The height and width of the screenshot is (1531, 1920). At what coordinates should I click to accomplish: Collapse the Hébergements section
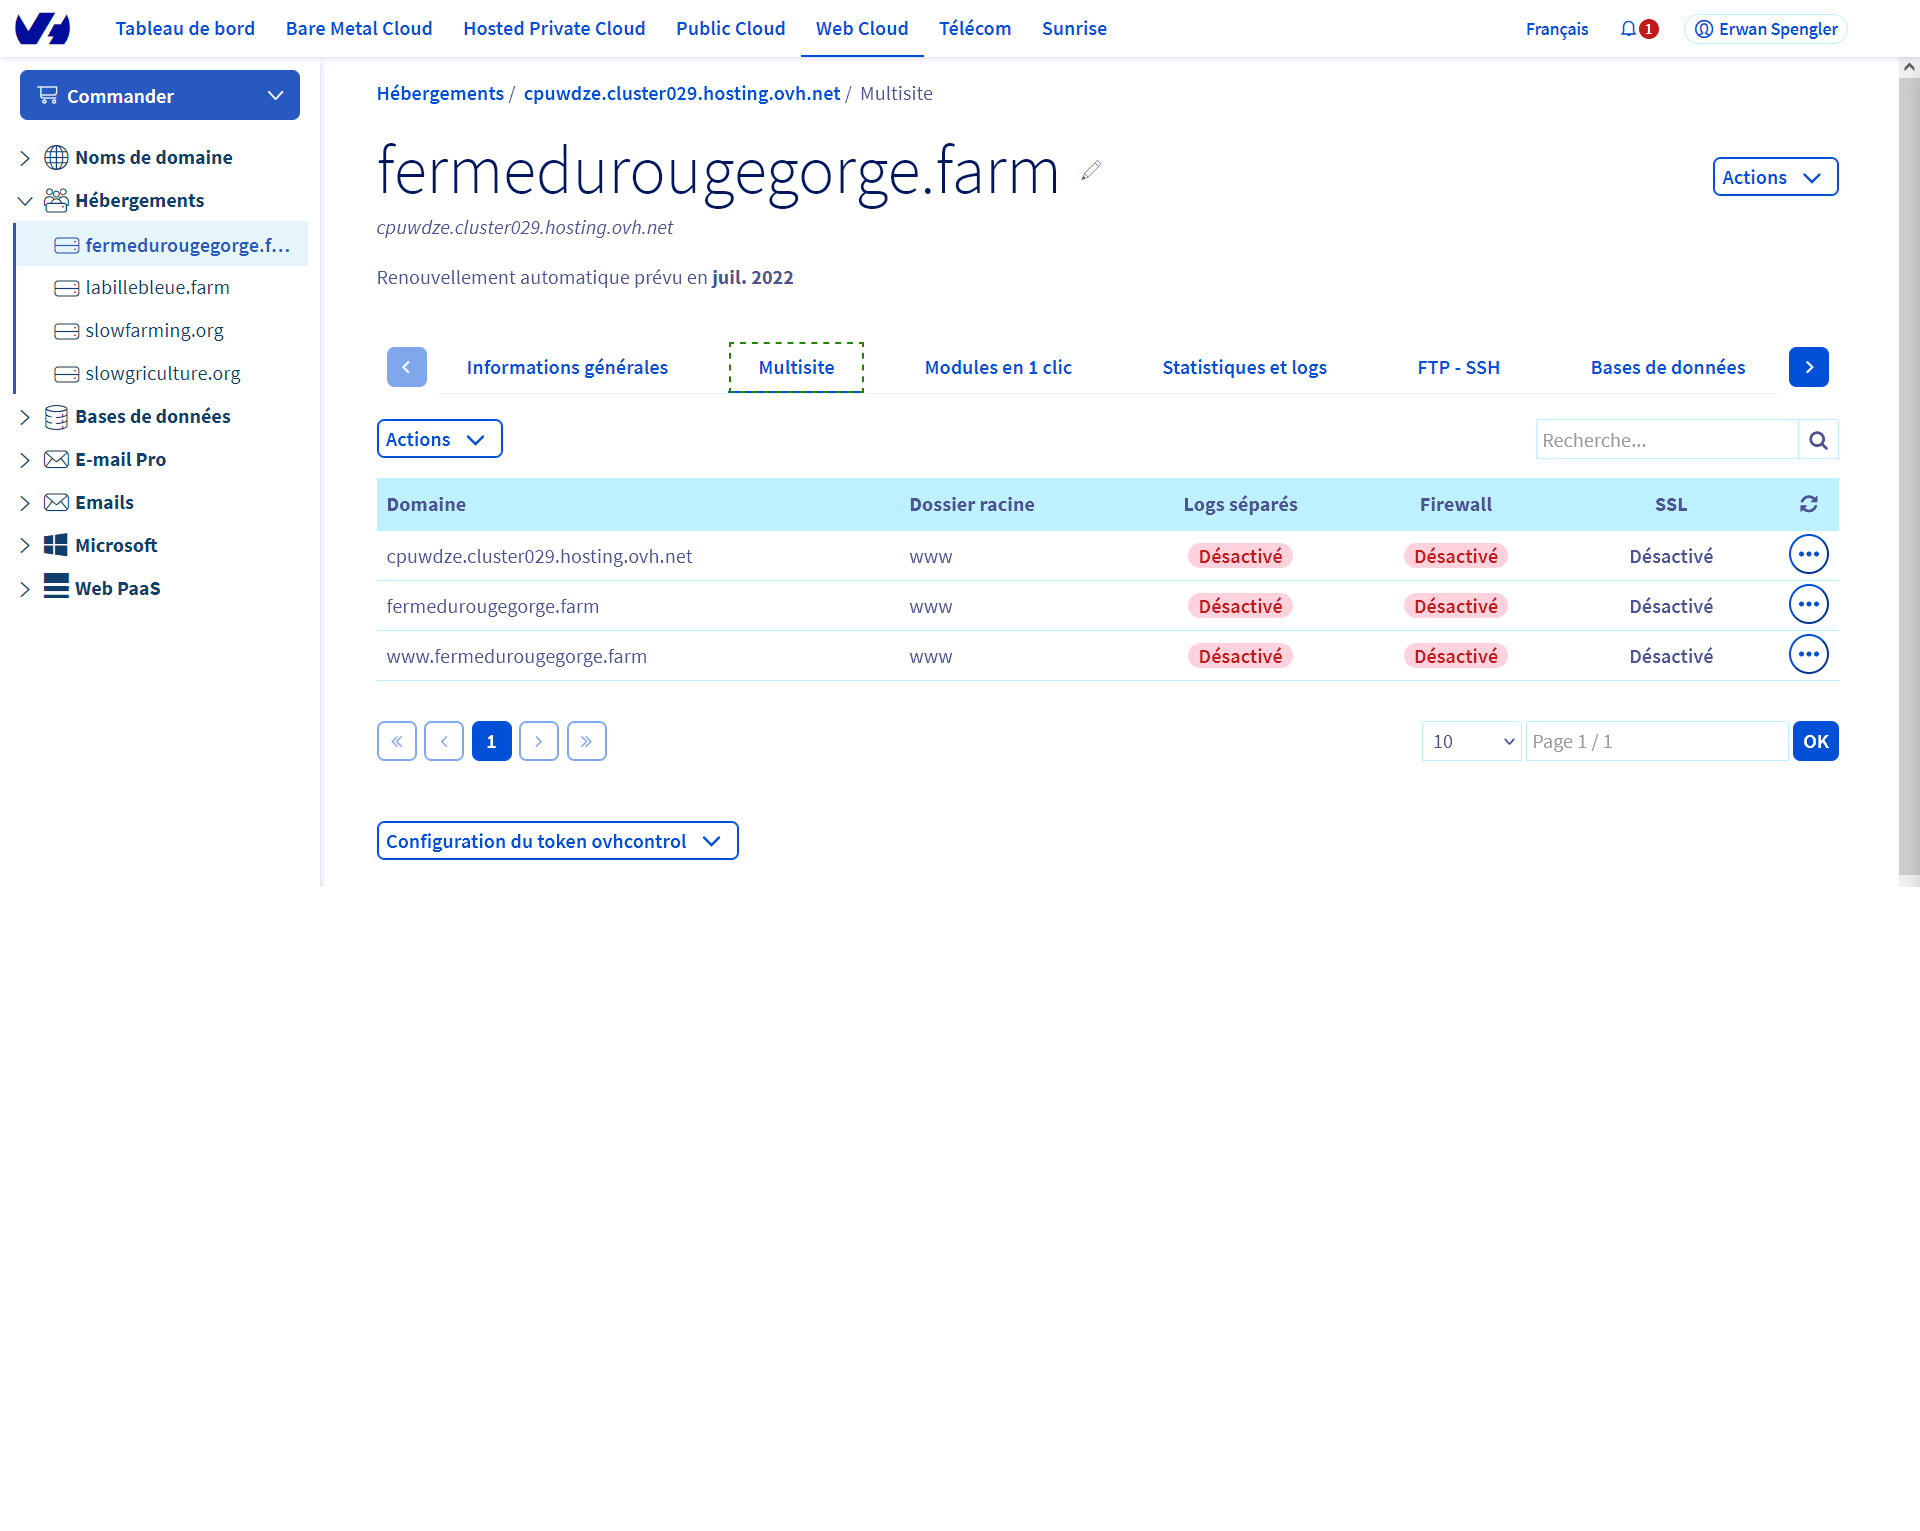[x=25, y=201]
